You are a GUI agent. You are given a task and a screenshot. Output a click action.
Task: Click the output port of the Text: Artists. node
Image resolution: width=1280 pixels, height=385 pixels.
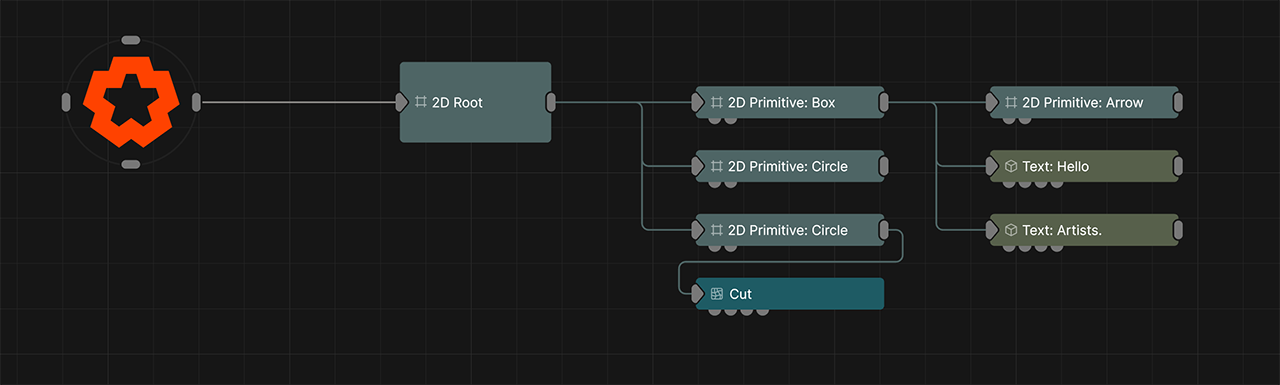click(1179, 230)
